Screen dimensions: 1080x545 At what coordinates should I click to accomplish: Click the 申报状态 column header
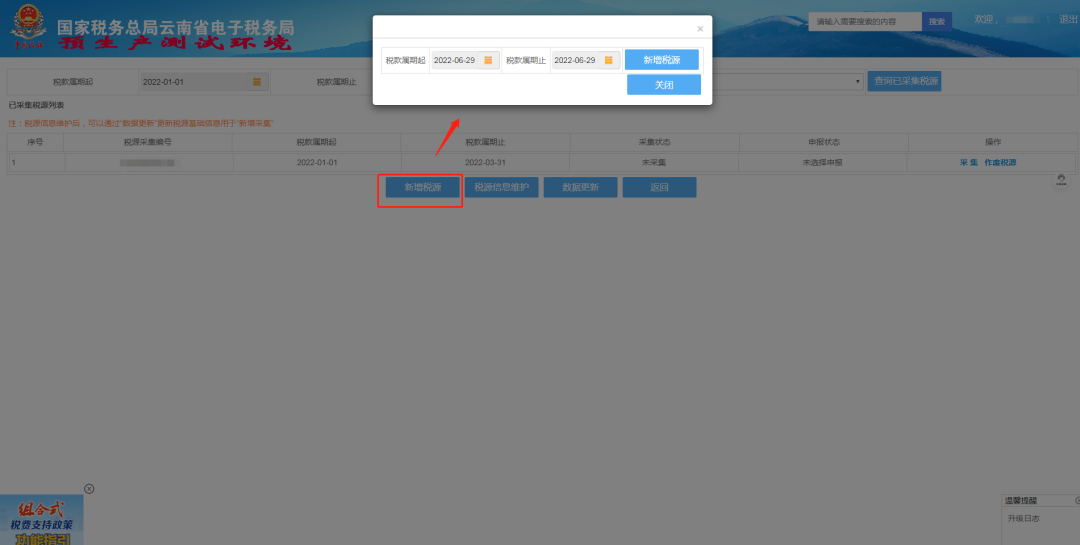point(824,142)
